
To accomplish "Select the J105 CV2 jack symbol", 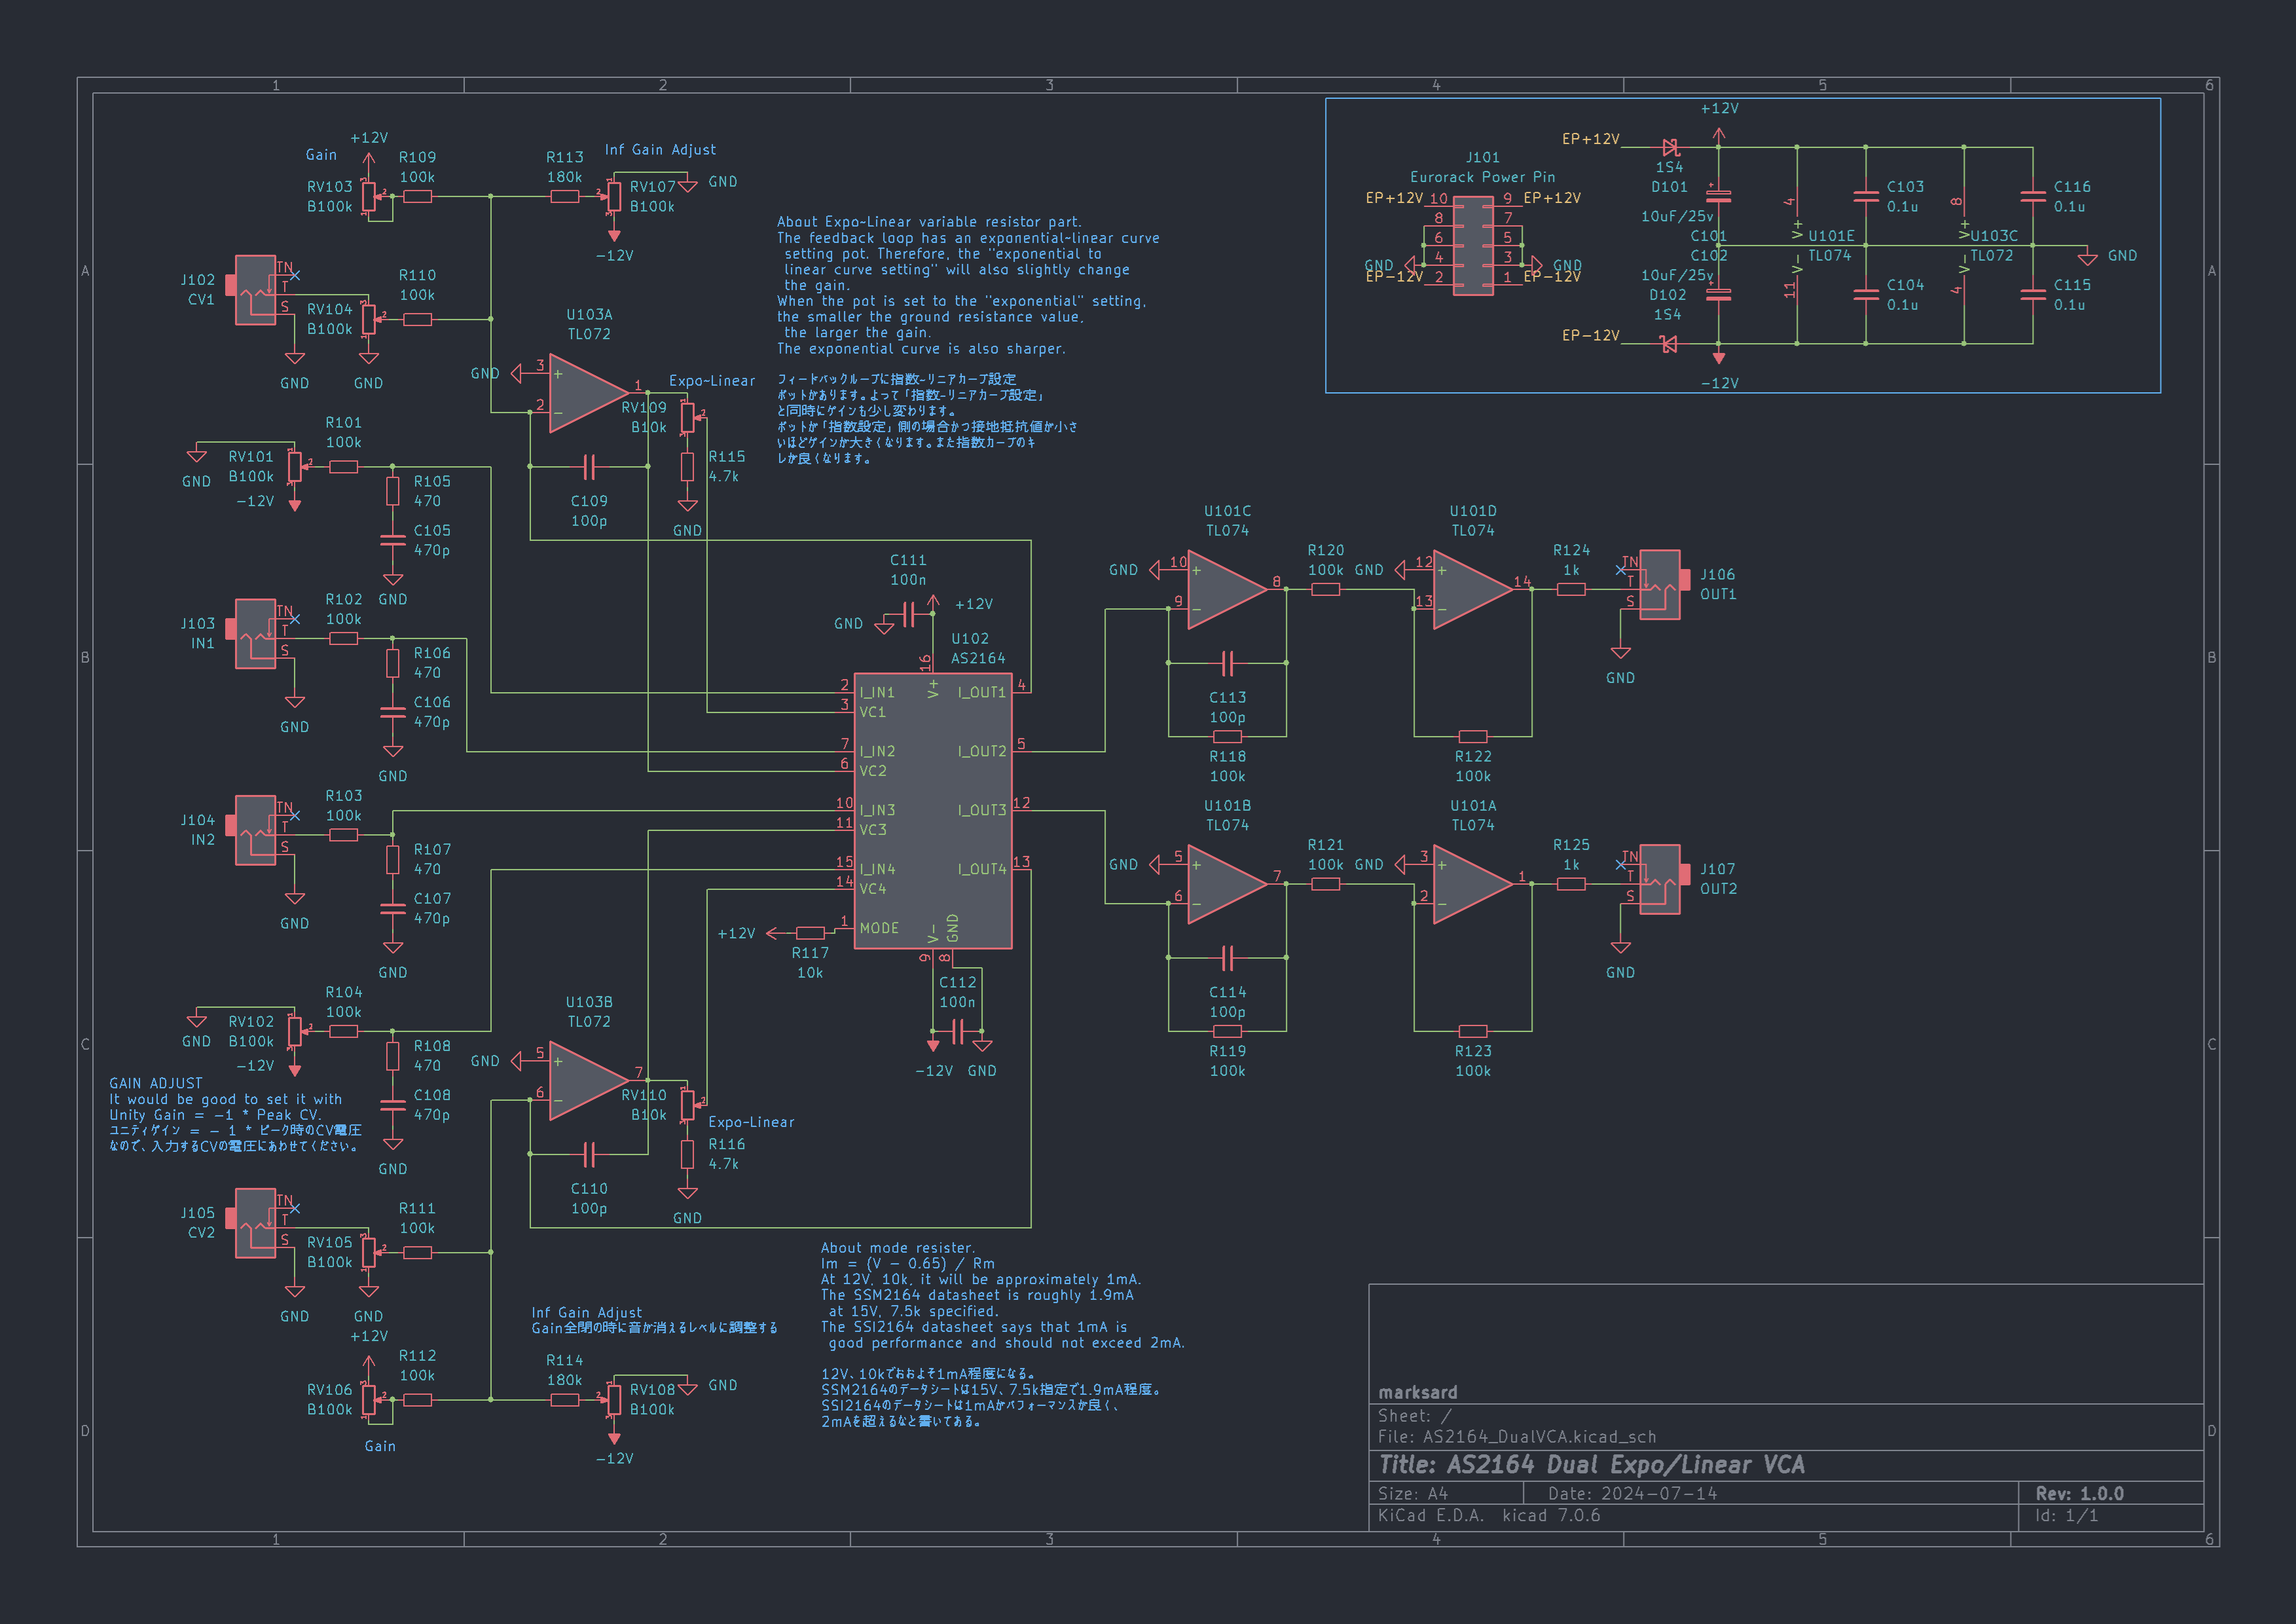I will click(x=255, y=1223).
